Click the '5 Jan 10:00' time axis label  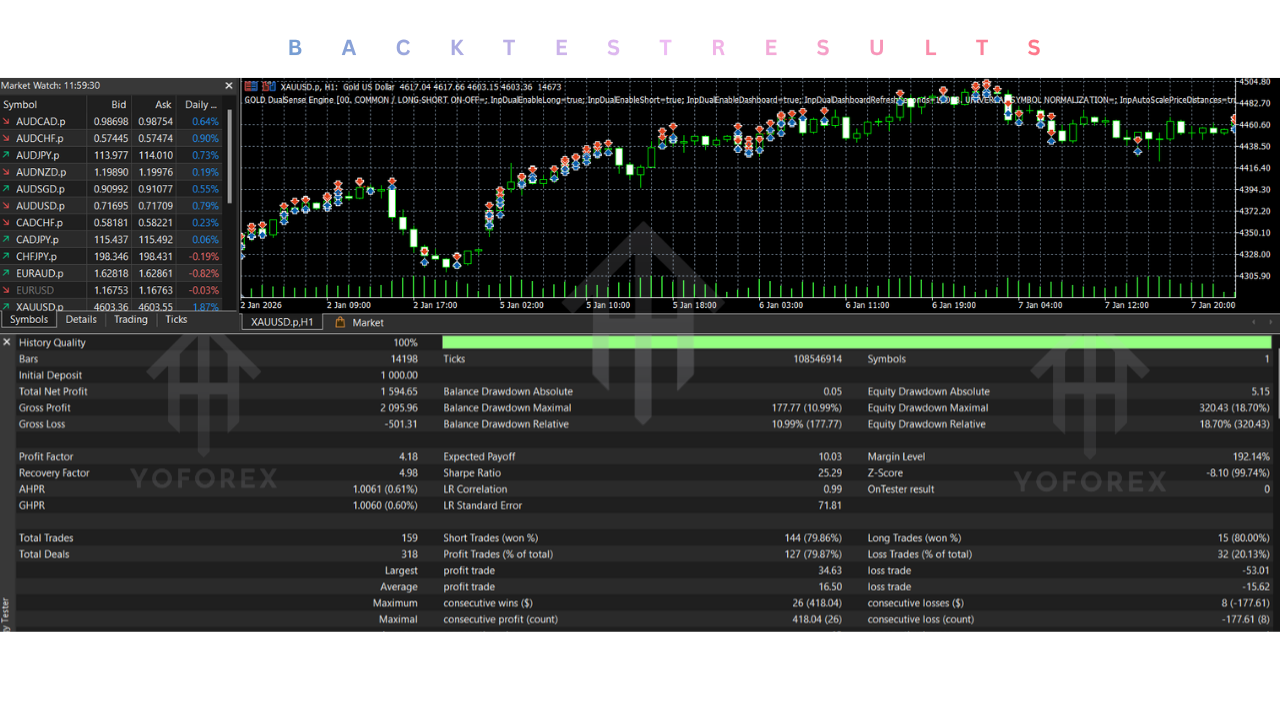tap(608, 305)
